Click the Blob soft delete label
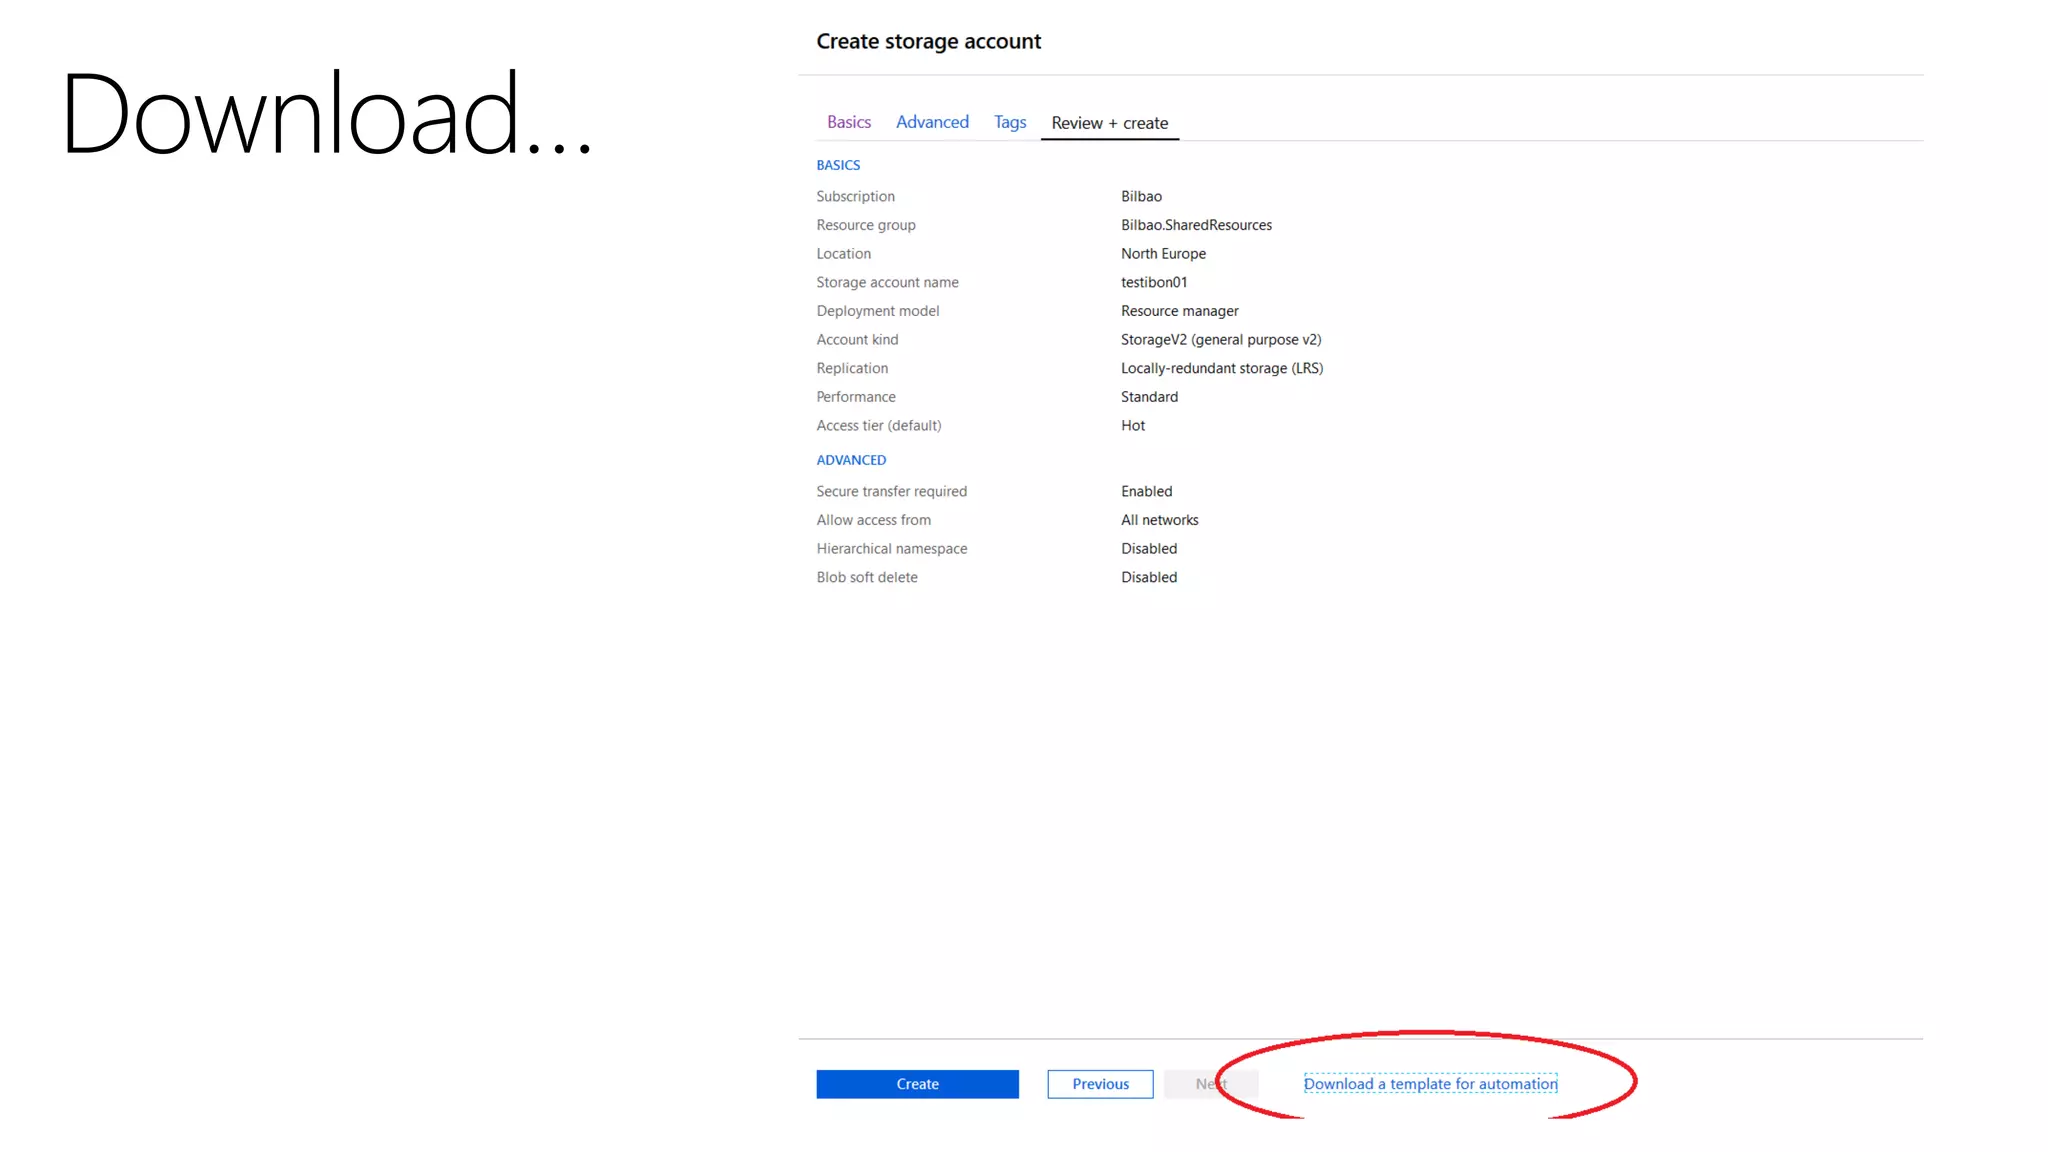This screenshot has width=2048, height=1152. 866,577
